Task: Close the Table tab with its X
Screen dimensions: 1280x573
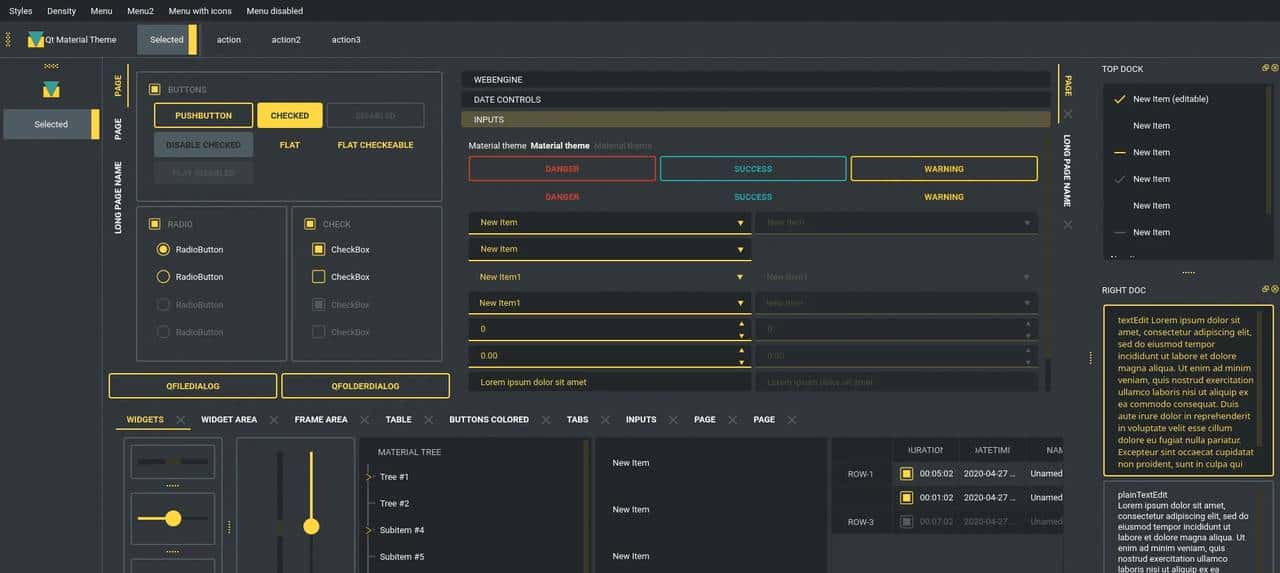Action: [428, 420]
